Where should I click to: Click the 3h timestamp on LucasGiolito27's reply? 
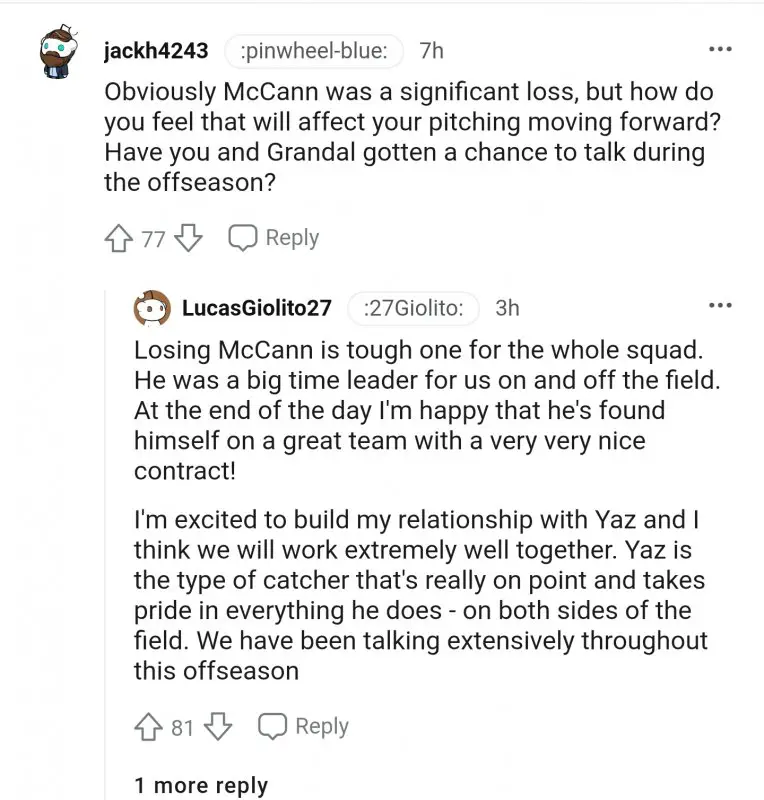[x=508, y=308]
